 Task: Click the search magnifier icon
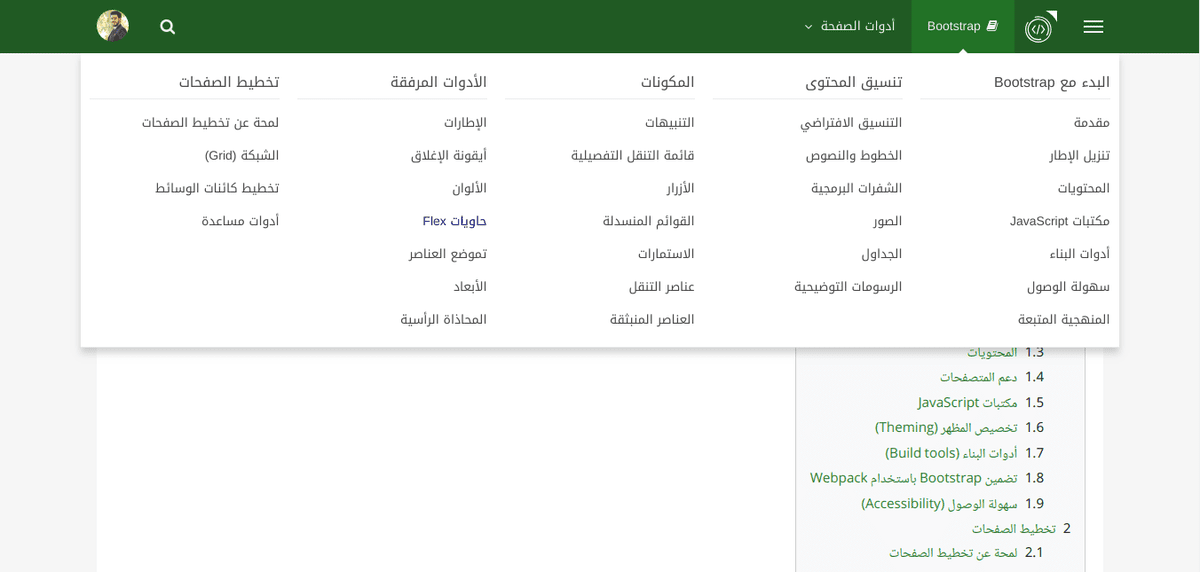[x=168, y=27]
